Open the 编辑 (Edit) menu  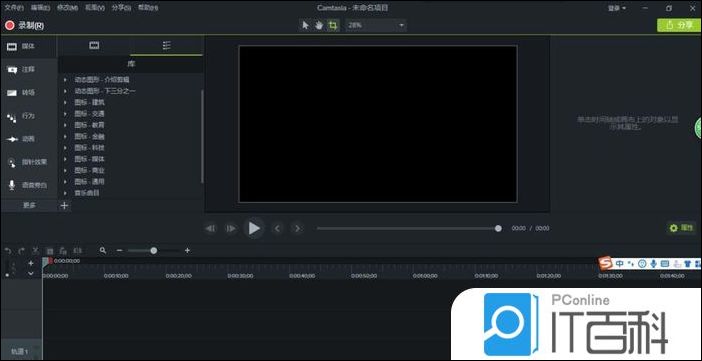[x=41, y=8]
